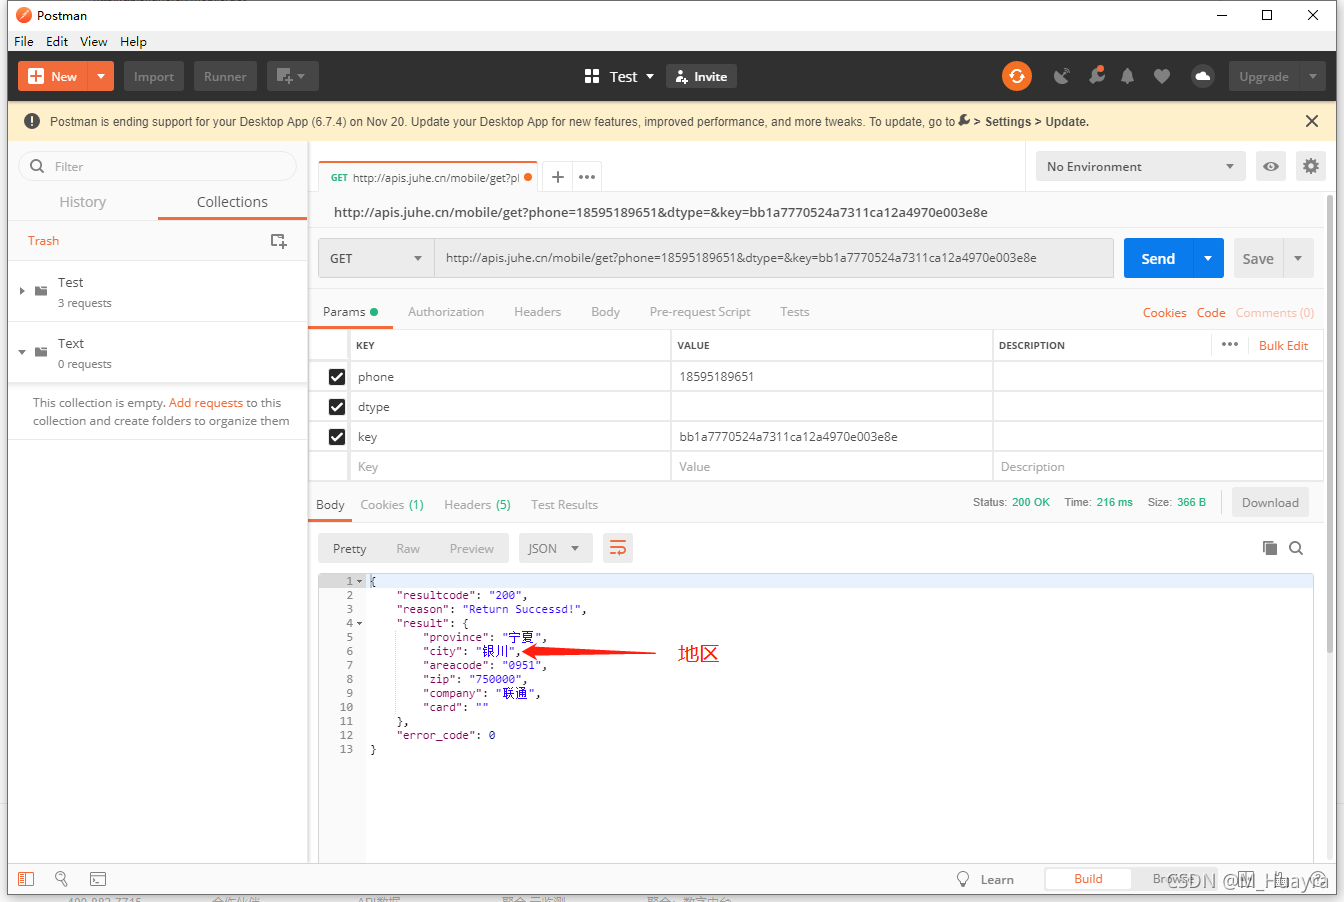Open a new request tab with plus
Screen dimensions: 1344x902
[558, 177]
